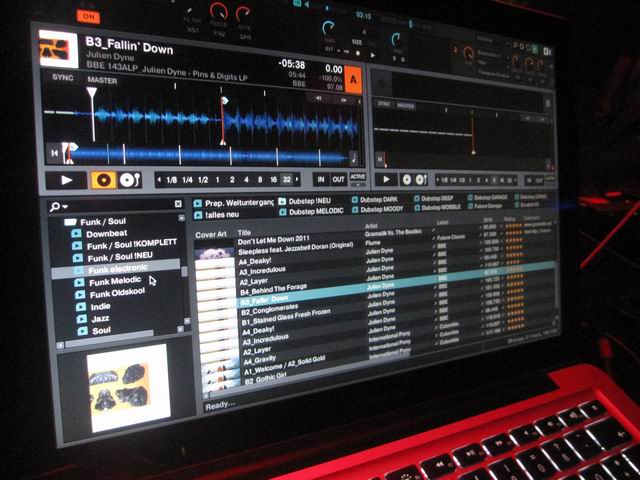
Task: Toggle SYNC on deck A
Action: point(62,77)
